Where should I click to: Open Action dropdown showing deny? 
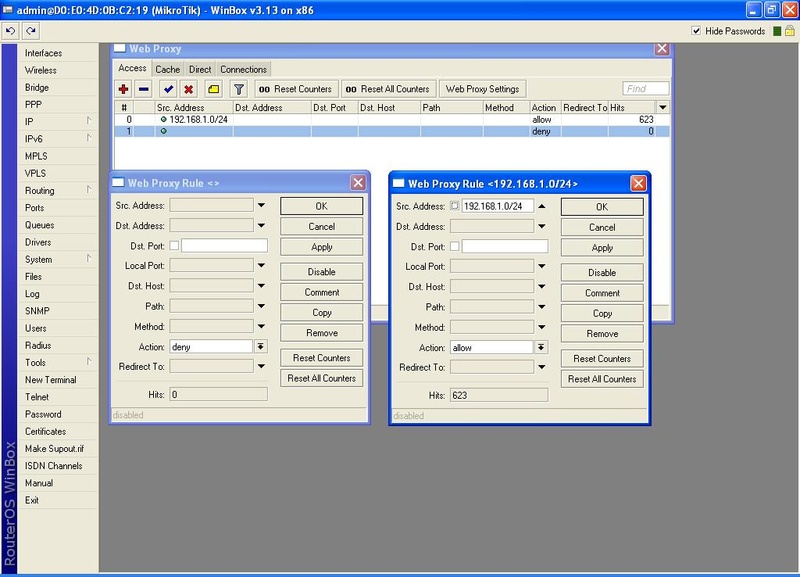(261, 346)
